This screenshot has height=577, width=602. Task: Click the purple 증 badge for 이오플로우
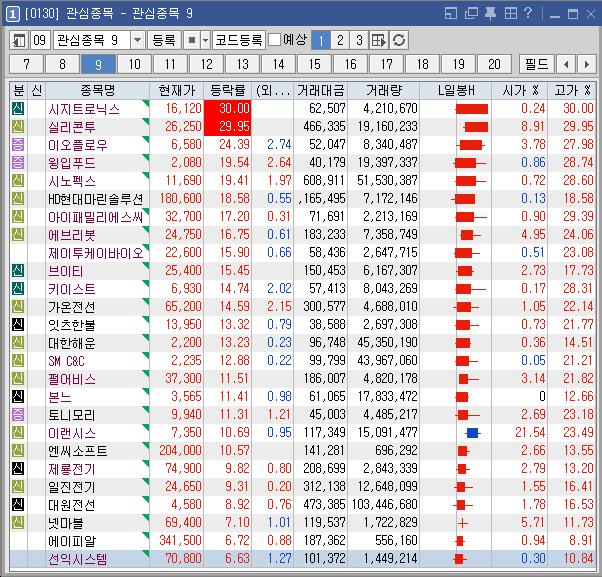[18, 145]
